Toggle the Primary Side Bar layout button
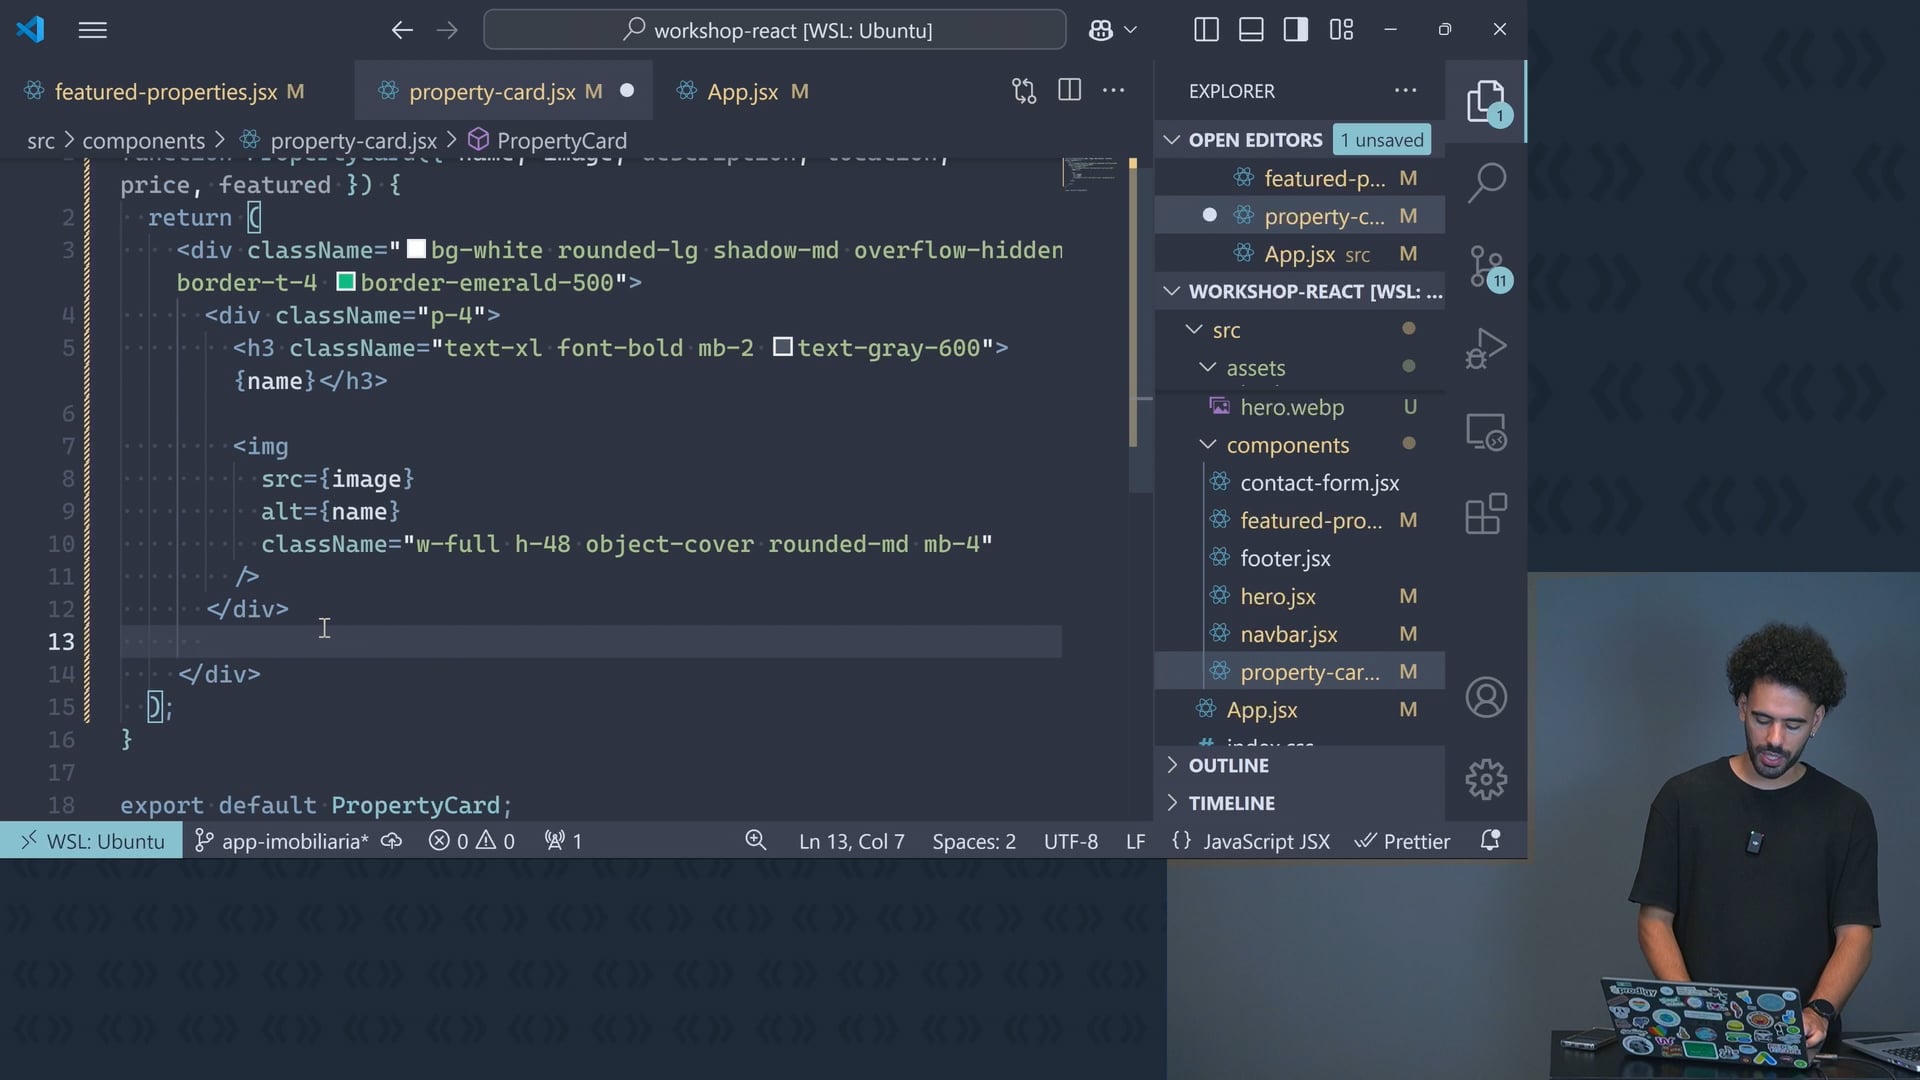The height and width of the screenshot is (1080, 1920). pyautogui.click(x=1206, y=30)
